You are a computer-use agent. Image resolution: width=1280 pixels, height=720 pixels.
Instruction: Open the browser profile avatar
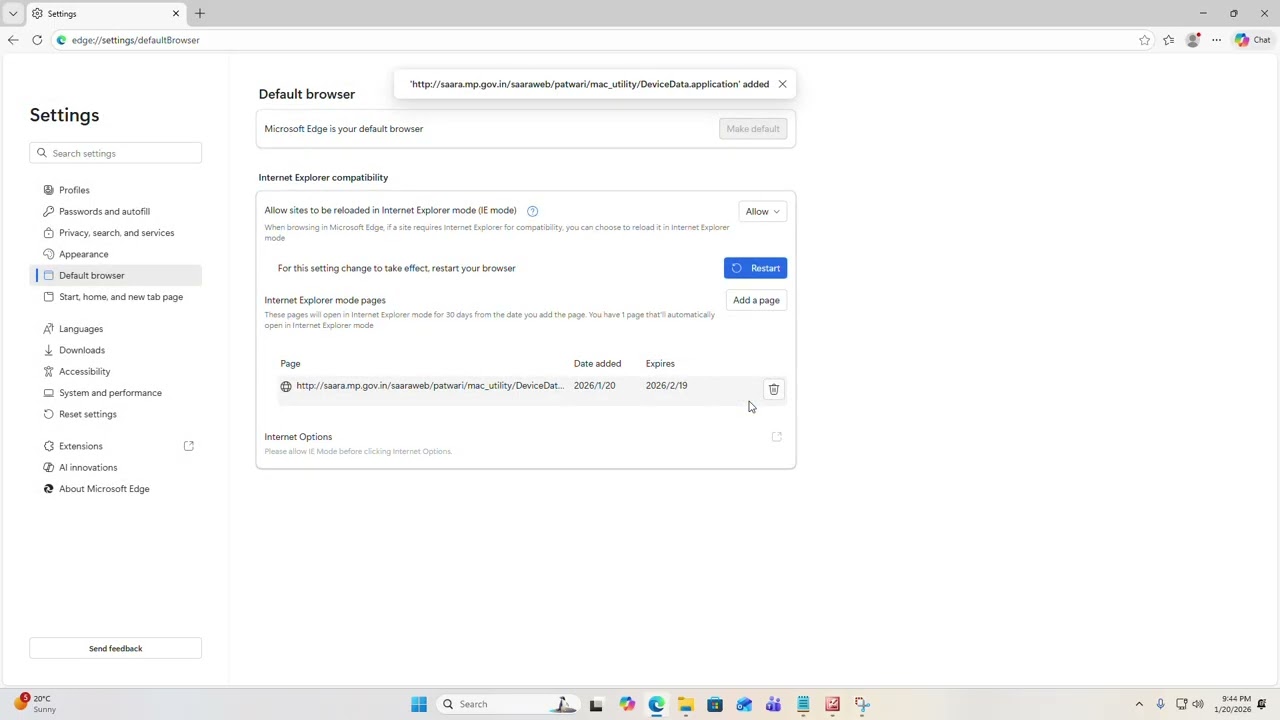pyautogui.click(x=1193, y=40)
